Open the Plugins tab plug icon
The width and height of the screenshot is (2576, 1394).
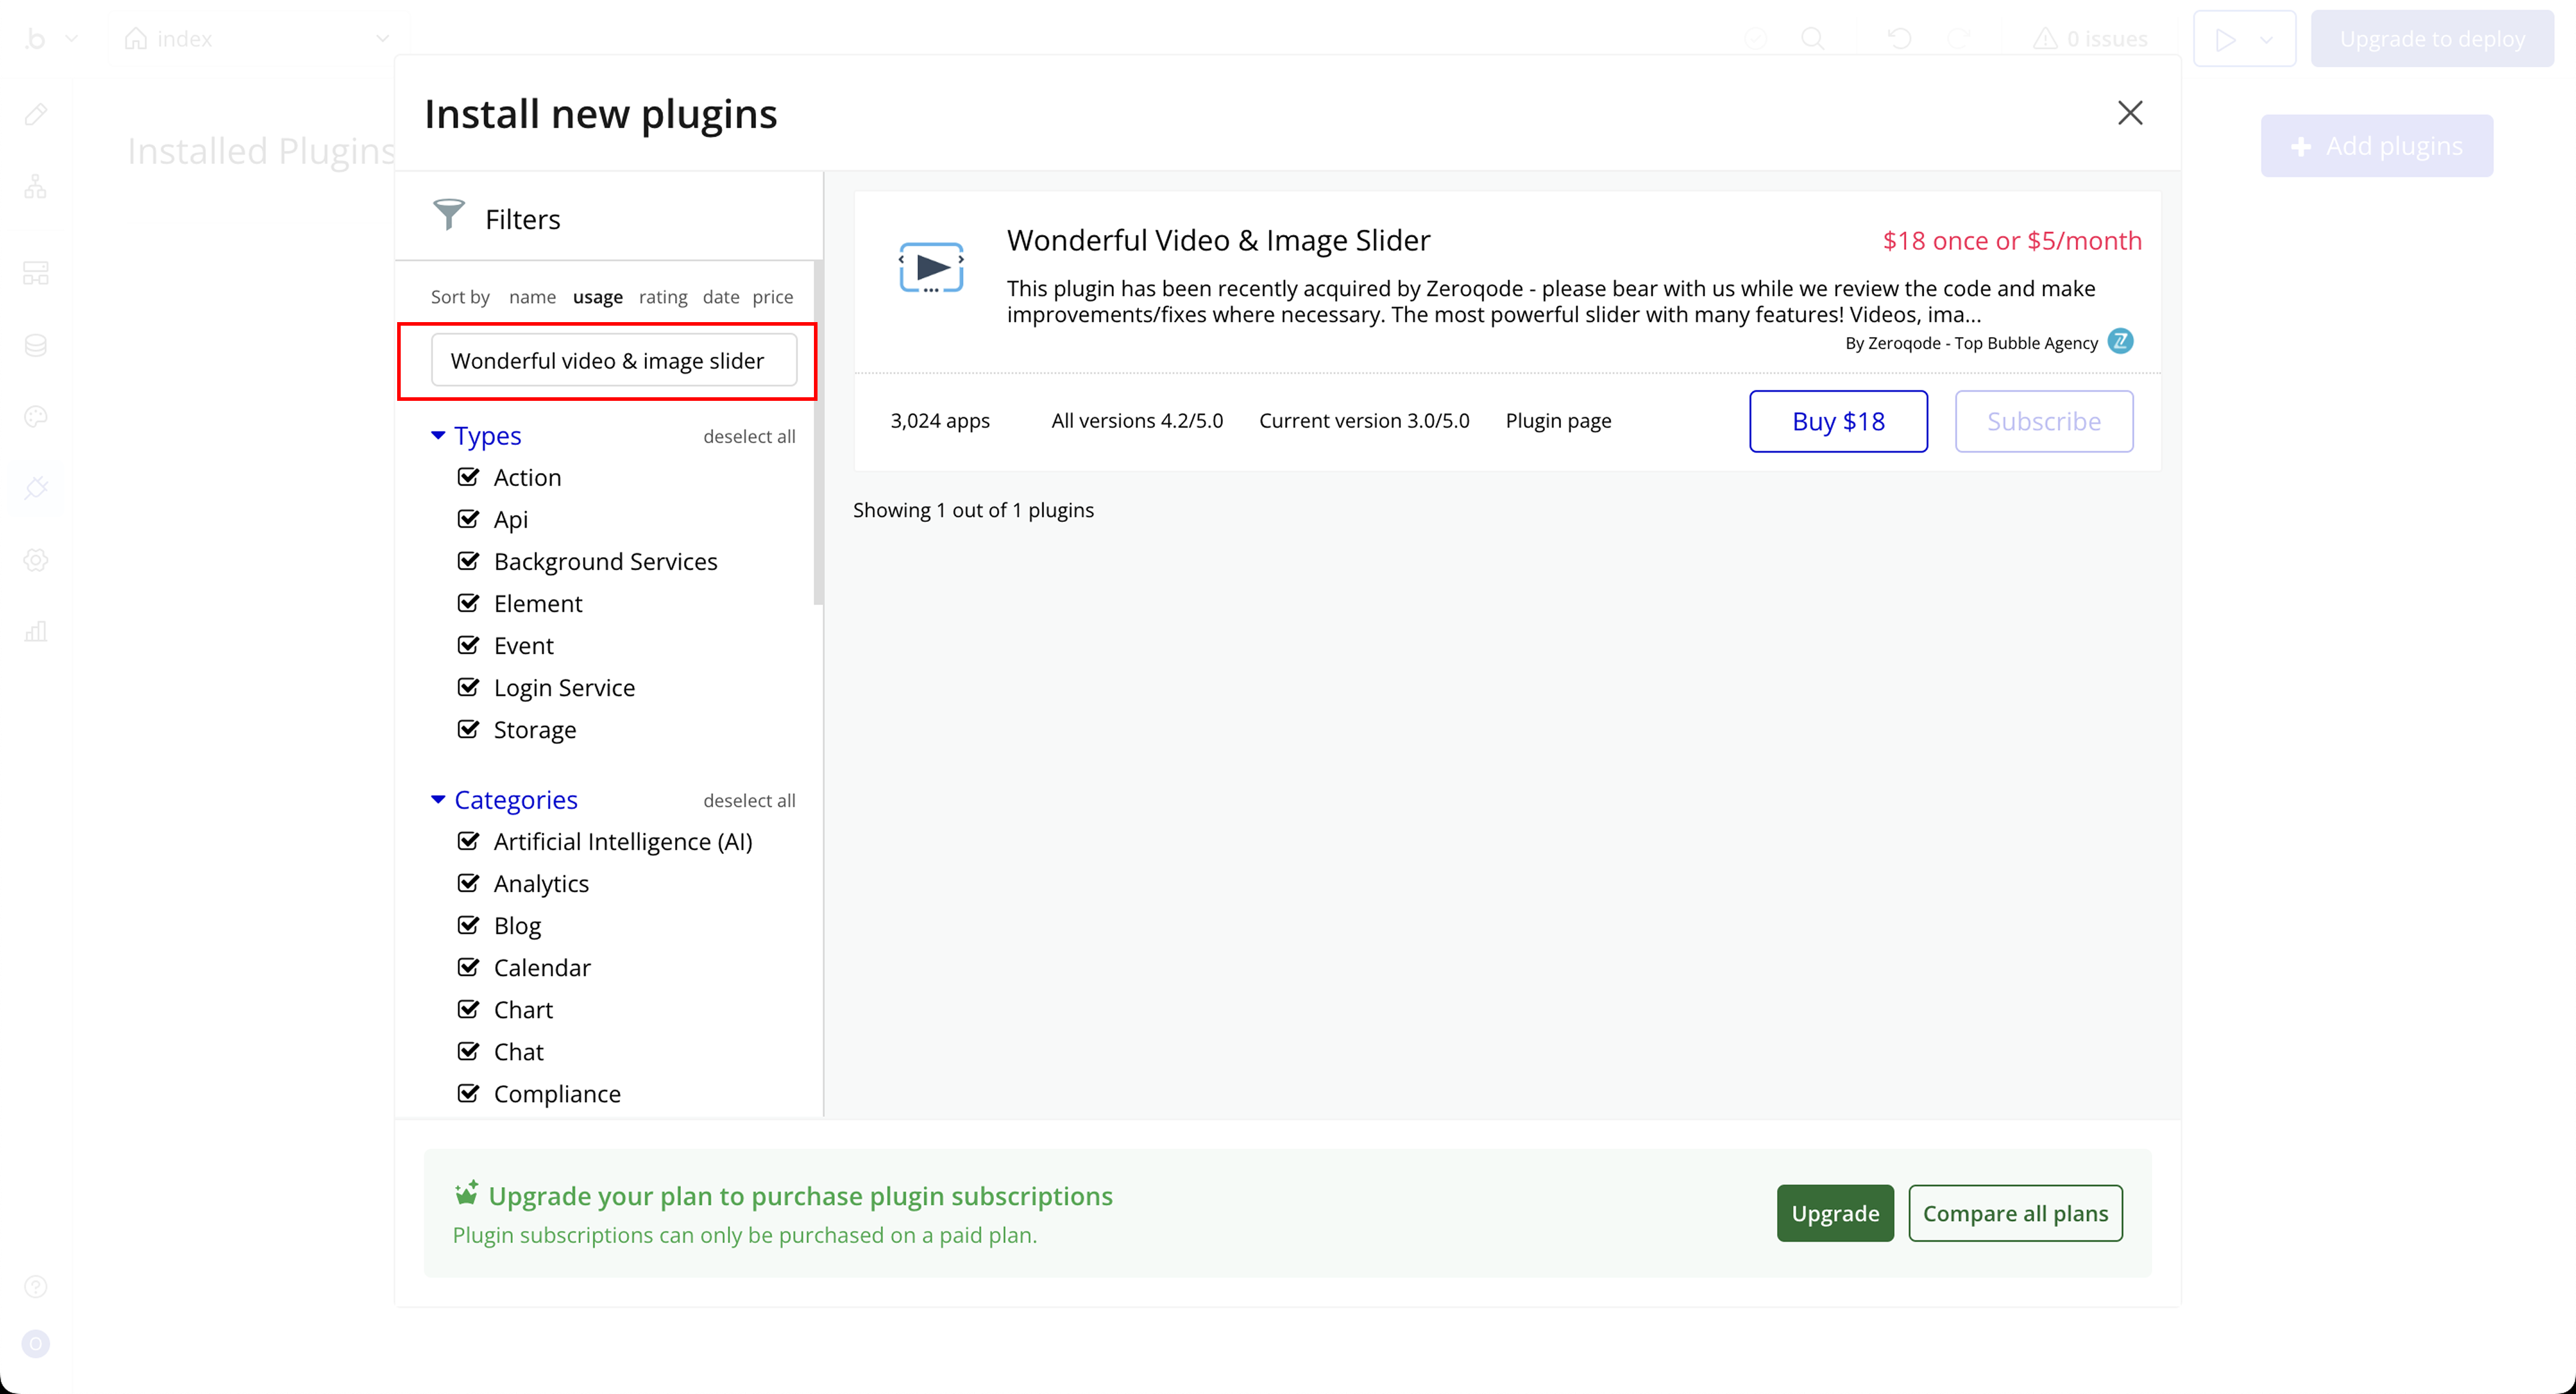click(x=36, y=488)
